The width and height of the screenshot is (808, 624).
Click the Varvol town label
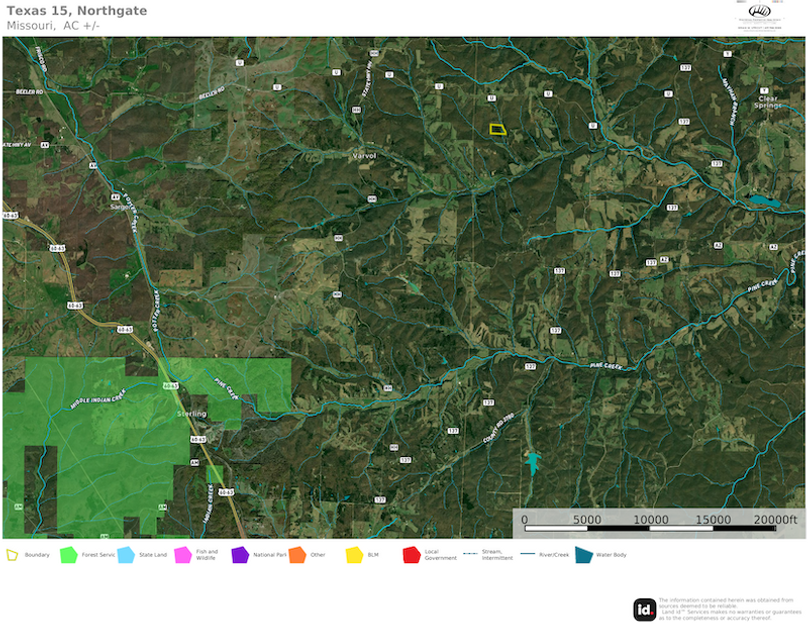(x=364, y=156)
